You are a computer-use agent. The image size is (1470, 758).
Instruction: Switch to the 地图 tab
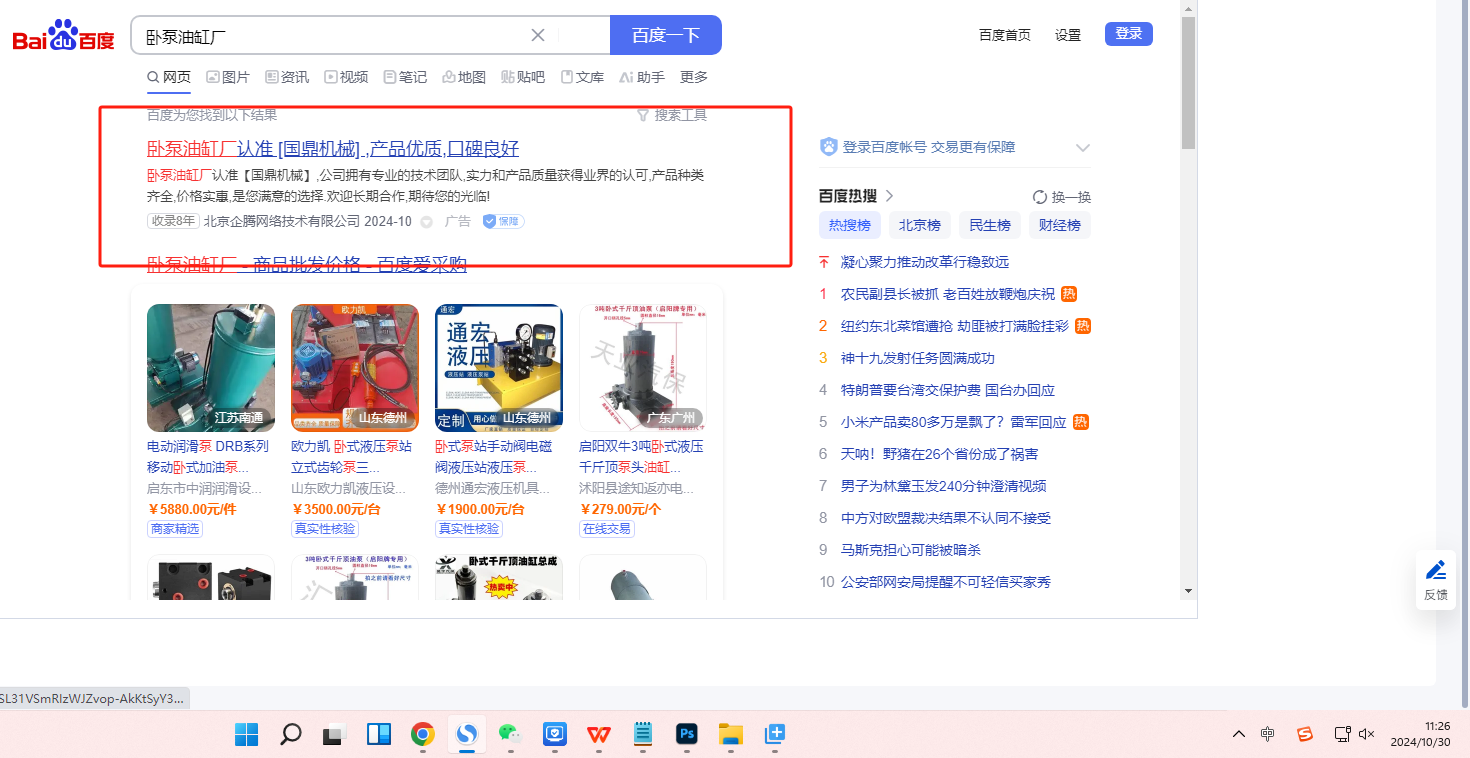[x=464, y=77]
